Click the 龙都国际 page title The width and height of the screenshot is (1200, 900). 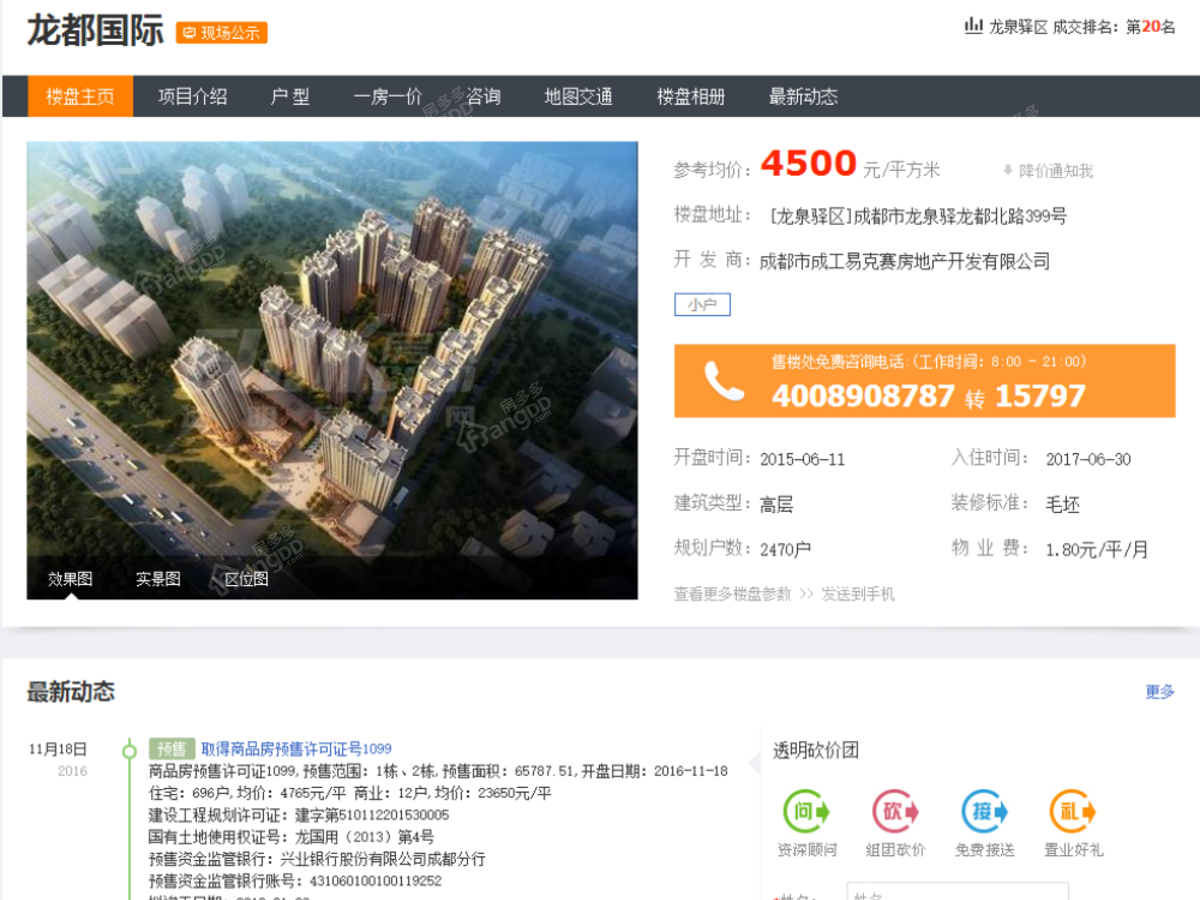point(95,31)
